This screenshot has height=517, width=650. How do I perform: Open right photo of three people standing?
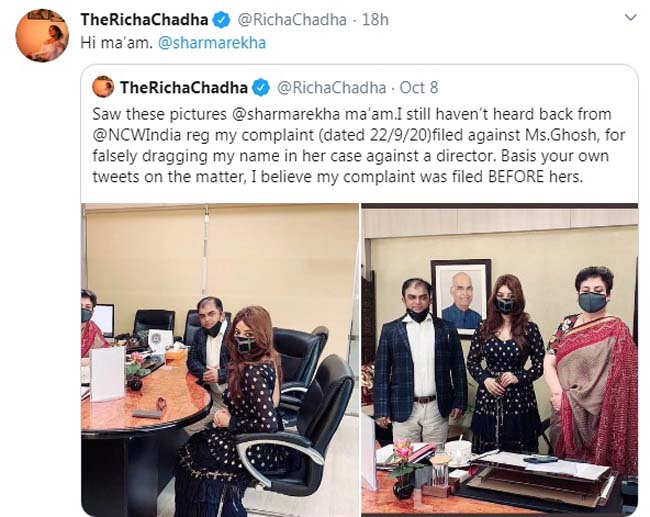pos(499,358)
